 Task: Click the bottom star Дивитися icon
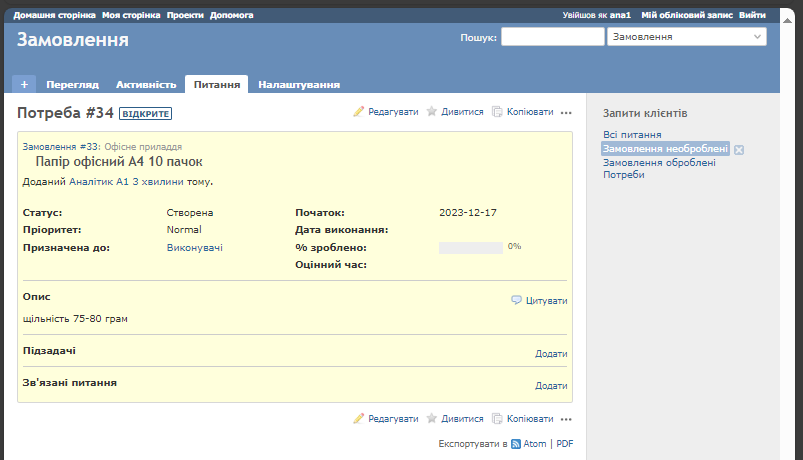[432, 419]
